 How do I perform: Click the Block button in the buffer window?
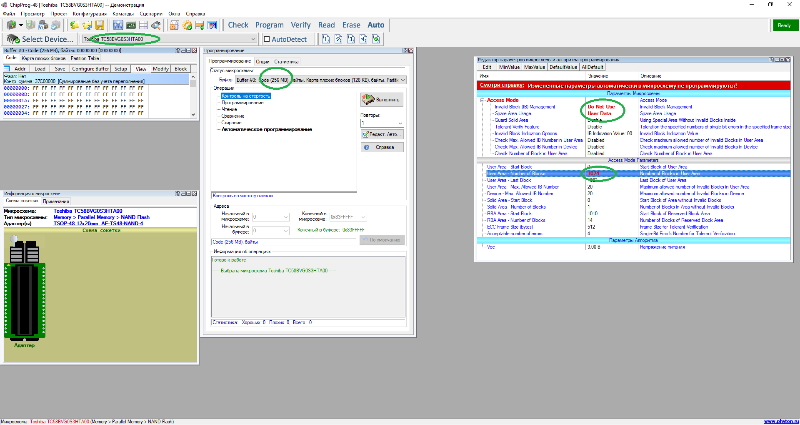tap(181, 69)
